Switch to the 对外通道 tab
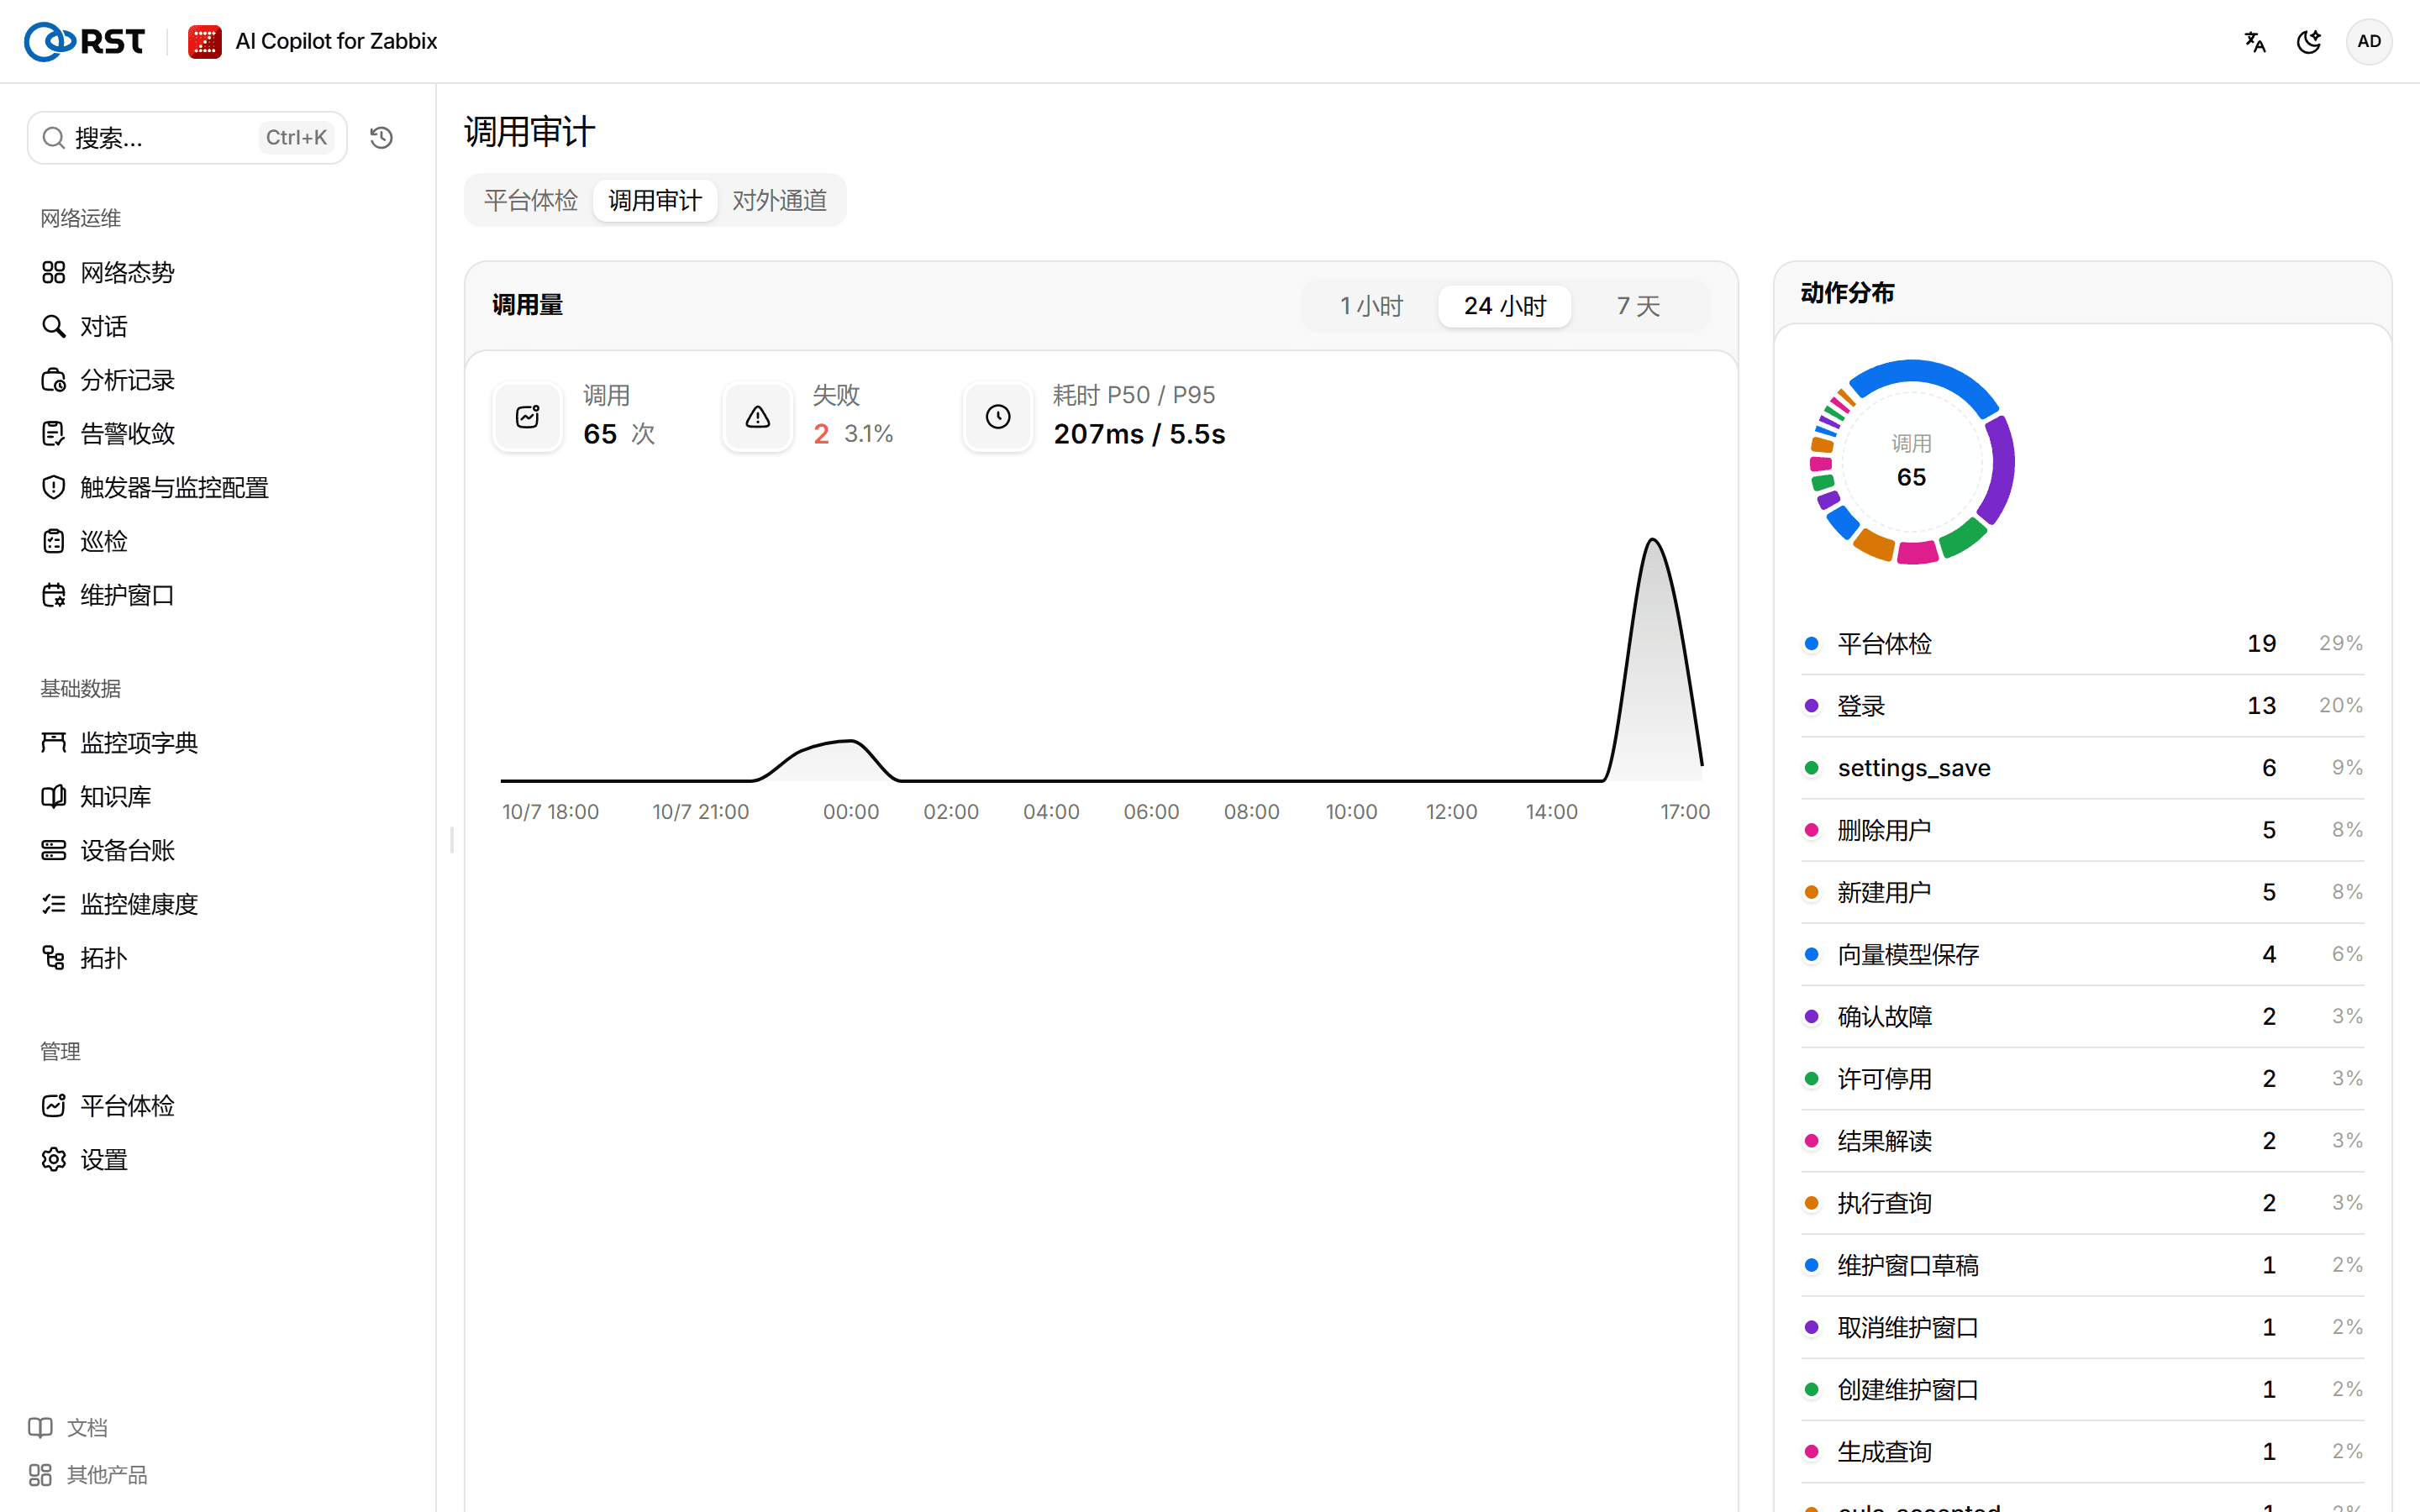This screenshot has height=1512, width=2420. coord(779,200)
